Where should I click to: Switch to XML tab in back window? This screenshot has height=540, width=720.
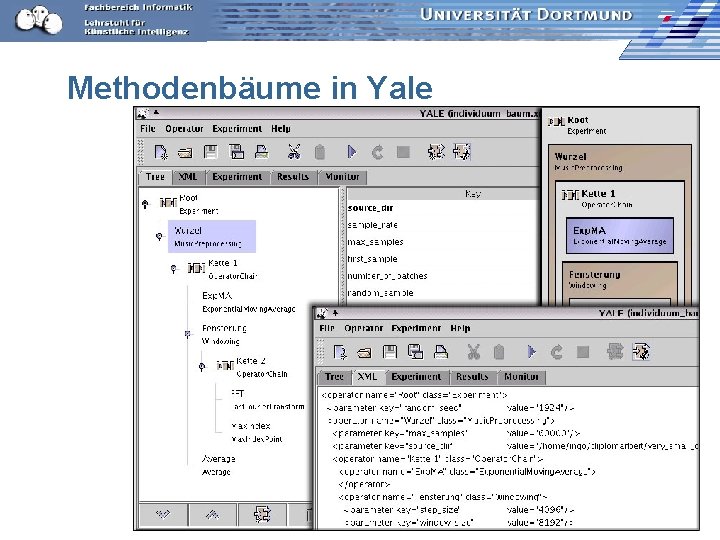(x=188, y=177)
